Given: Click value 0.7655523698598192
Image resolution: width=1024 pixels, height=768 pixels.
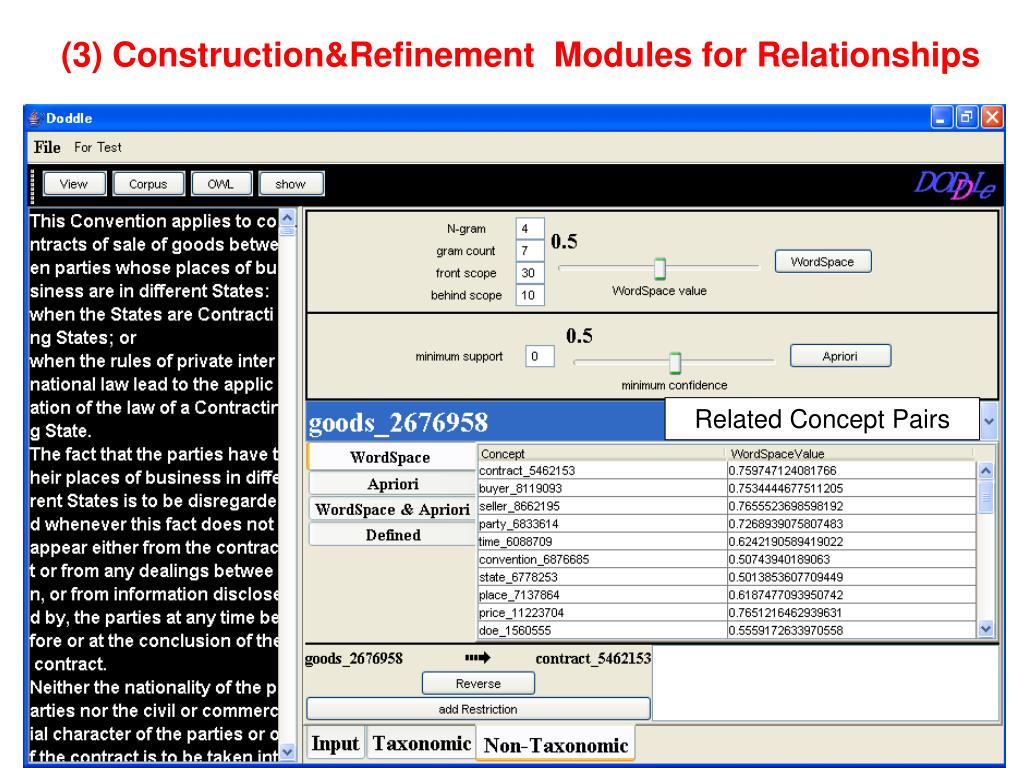Looking at the screenshot, I should pos(786,506).
